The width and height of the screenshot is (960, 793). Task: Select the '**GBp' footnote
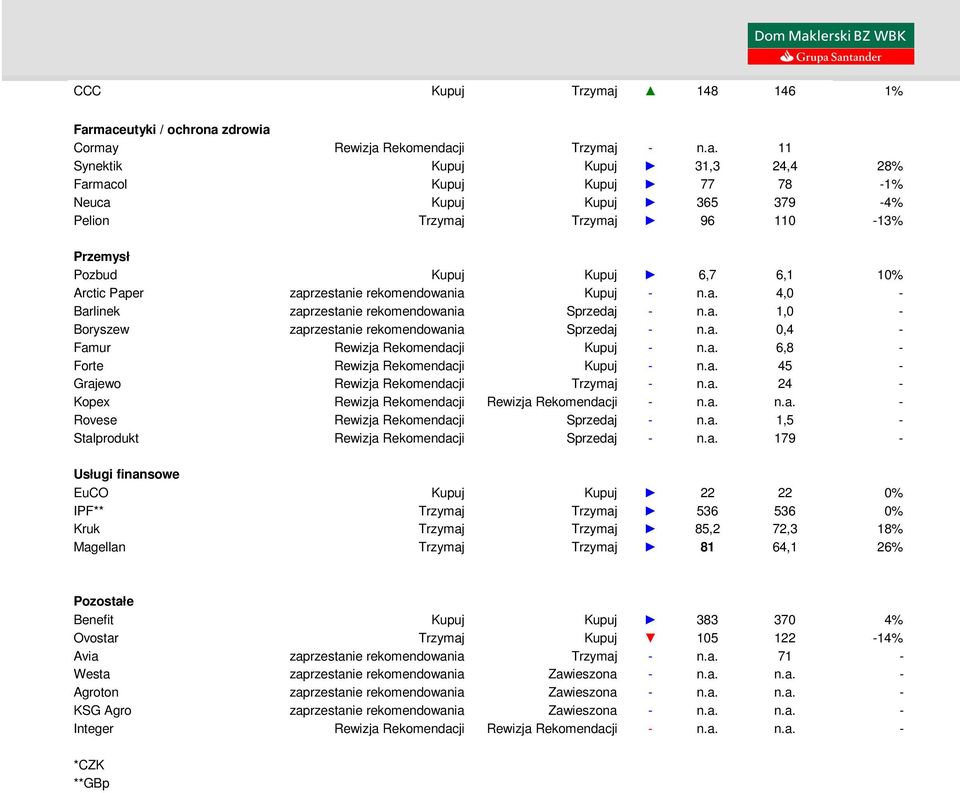[x=92, y=783]
